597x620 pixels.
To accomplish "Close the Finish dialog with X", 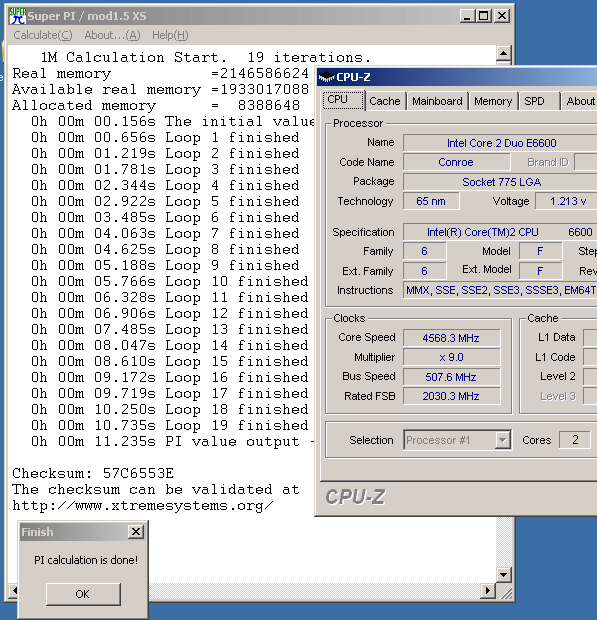I will pyautogui.click(x=136, y=532).
